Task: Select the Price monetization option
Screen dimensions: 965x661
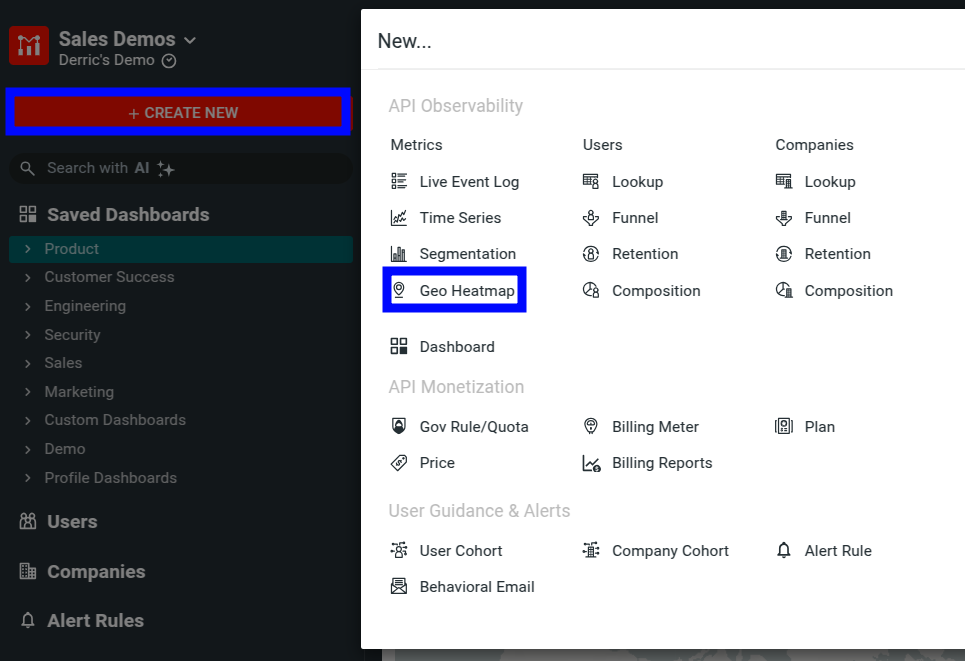Action: (x=434, y=462)
